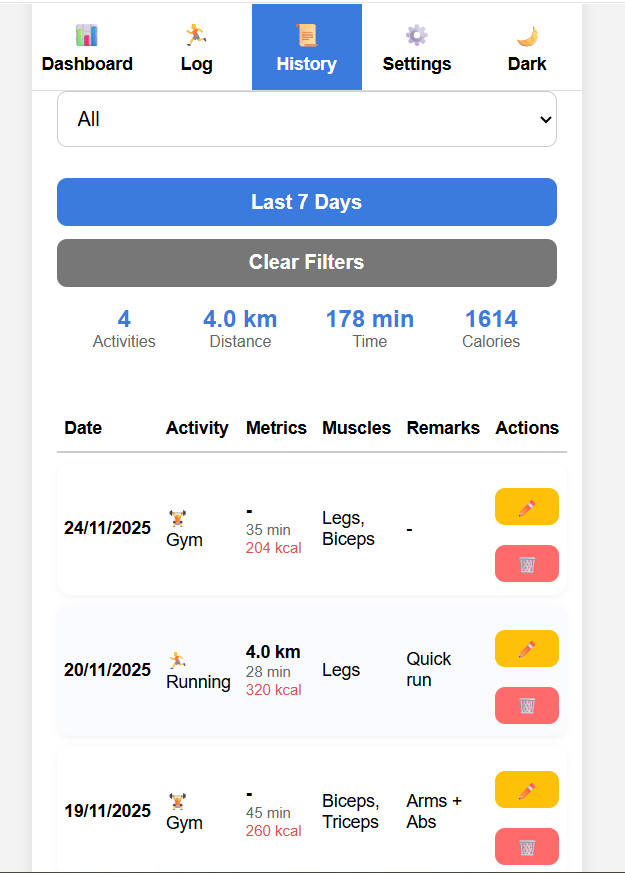
Task: Click the 4.0 km Distance stat
Action: pos(240,328)
